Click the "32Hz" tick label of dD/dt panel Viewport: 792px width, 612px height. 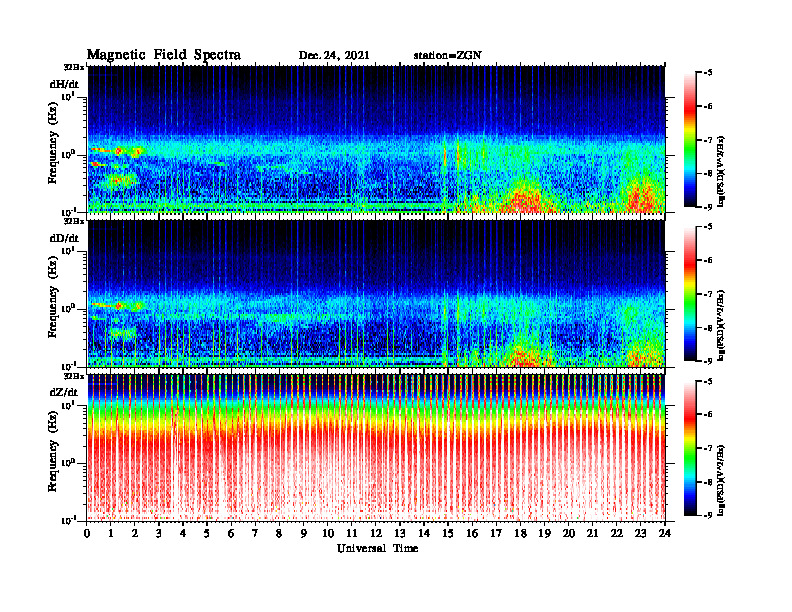point(74,221)
